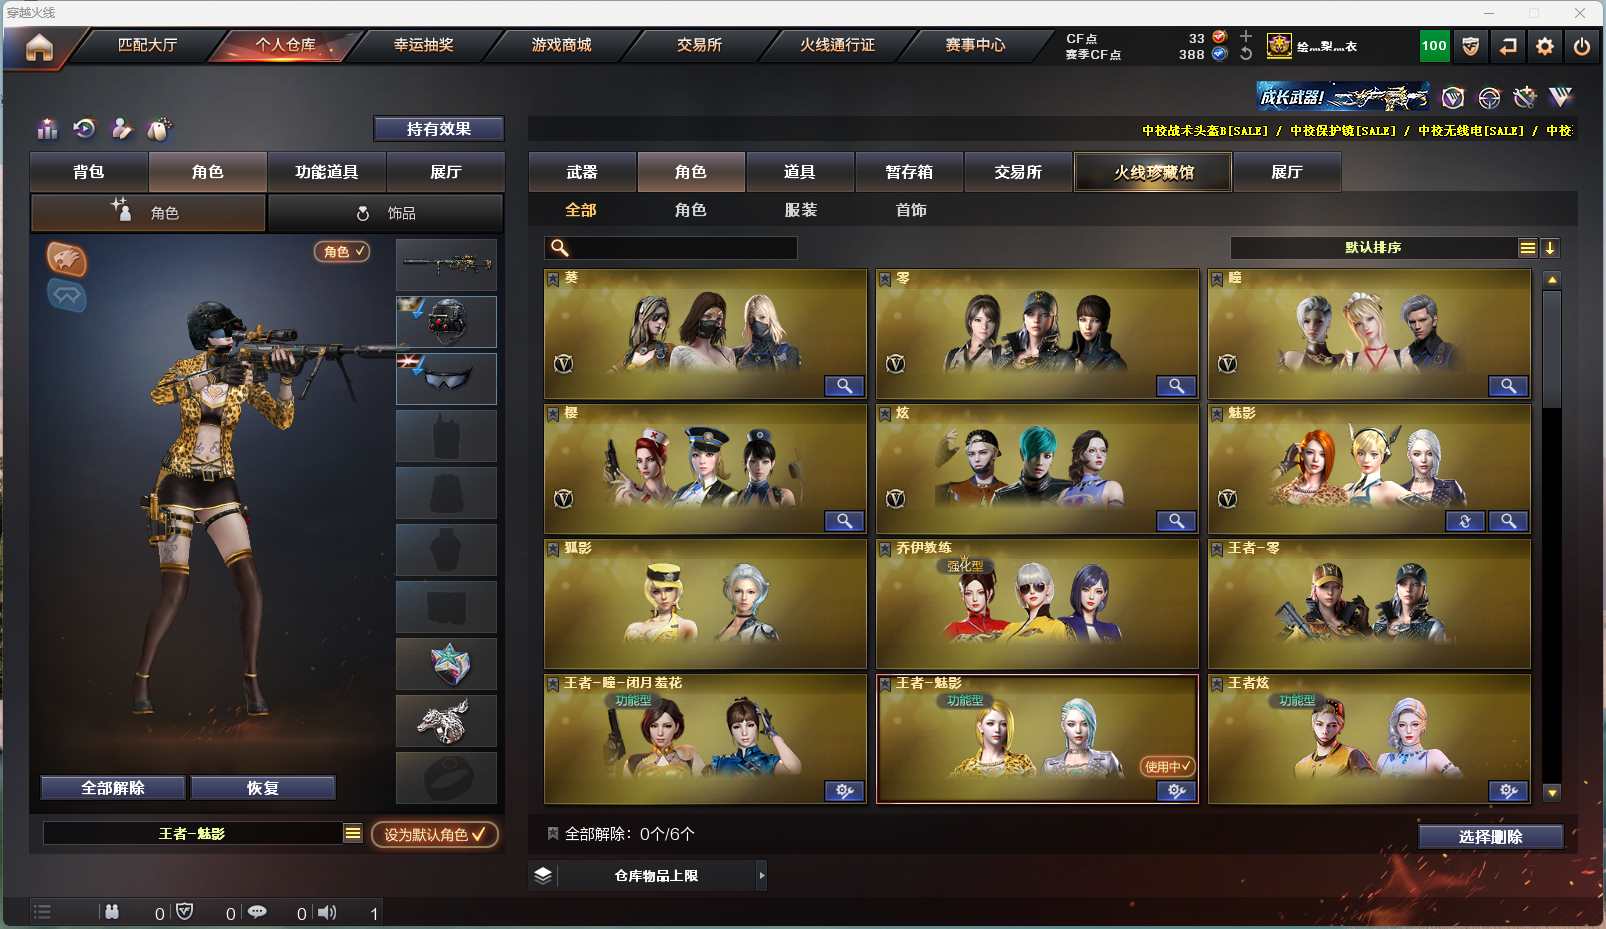Click the 全部解除 button
Image resolution: width=1606 pixels, height=929 pixels.
[x=113, y=788]
